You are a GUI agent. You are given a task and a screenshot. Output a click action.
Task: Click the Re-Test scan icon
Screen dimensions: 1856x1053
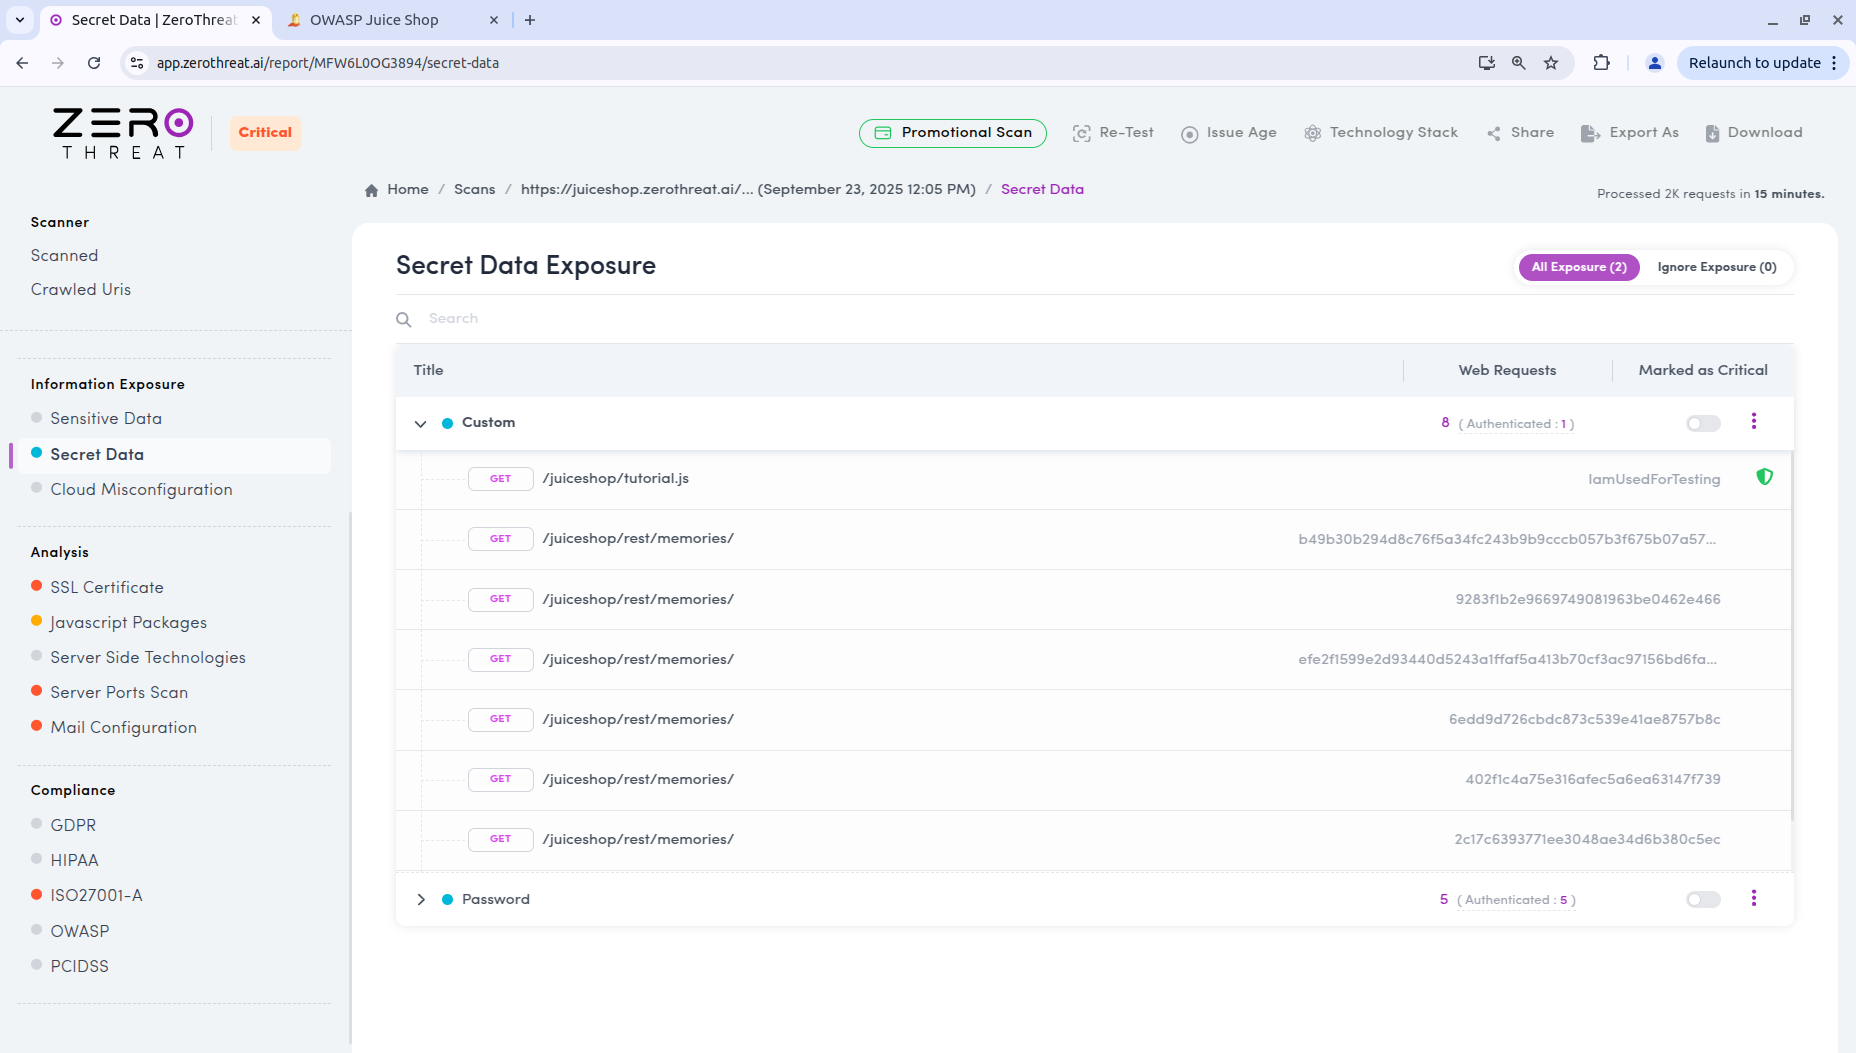[x=1081, y=133]
